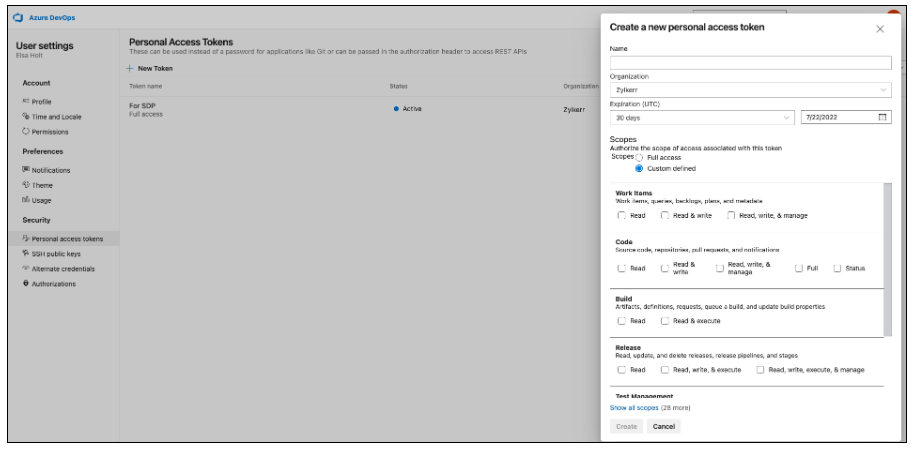Select the Full access scope radio
917x452 pixels.
tap(639, 158)
